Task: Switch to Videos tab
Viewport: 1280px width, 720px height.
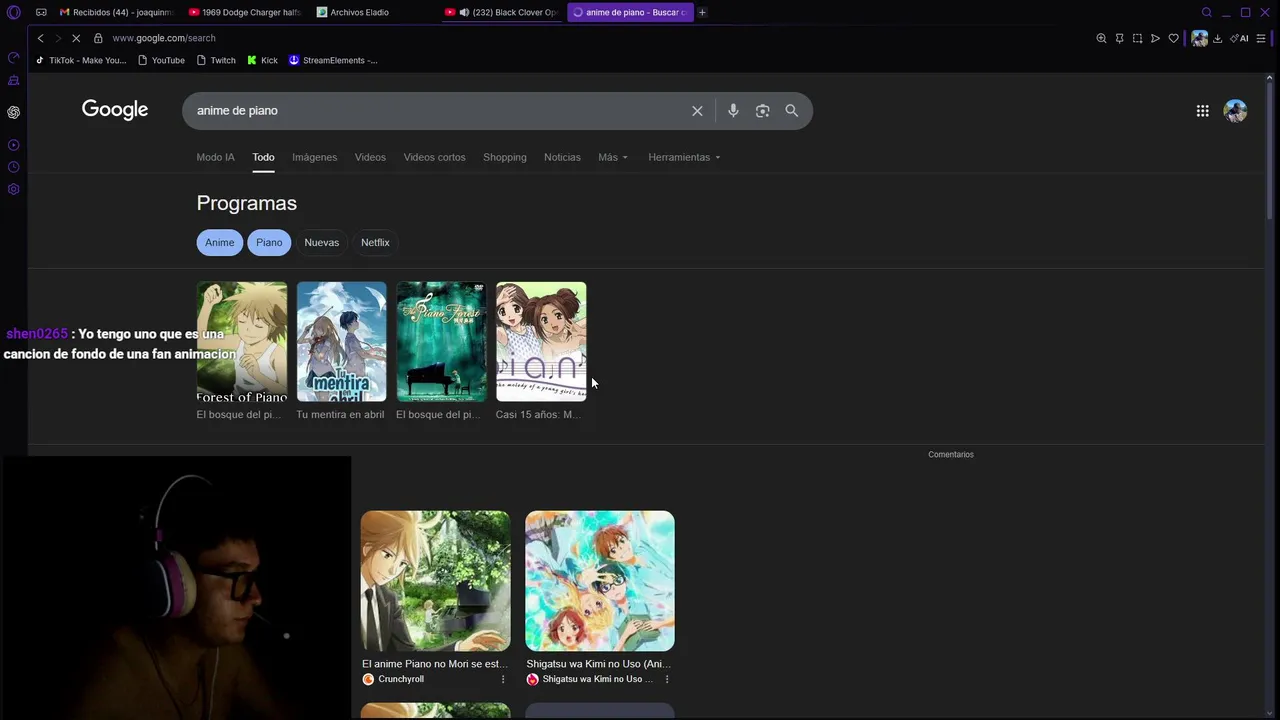Action: click(x=370, y=157)
